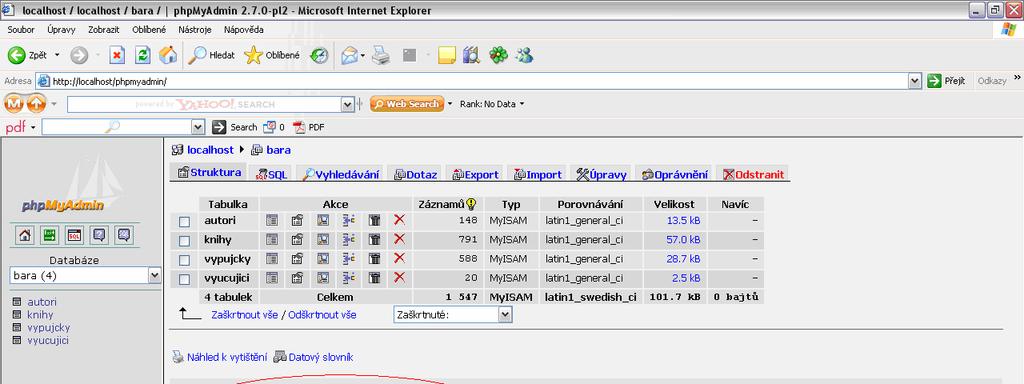Screen dimensions: 1024x384
Task: Insert a row into the vyucujici table
Action: 348,278
